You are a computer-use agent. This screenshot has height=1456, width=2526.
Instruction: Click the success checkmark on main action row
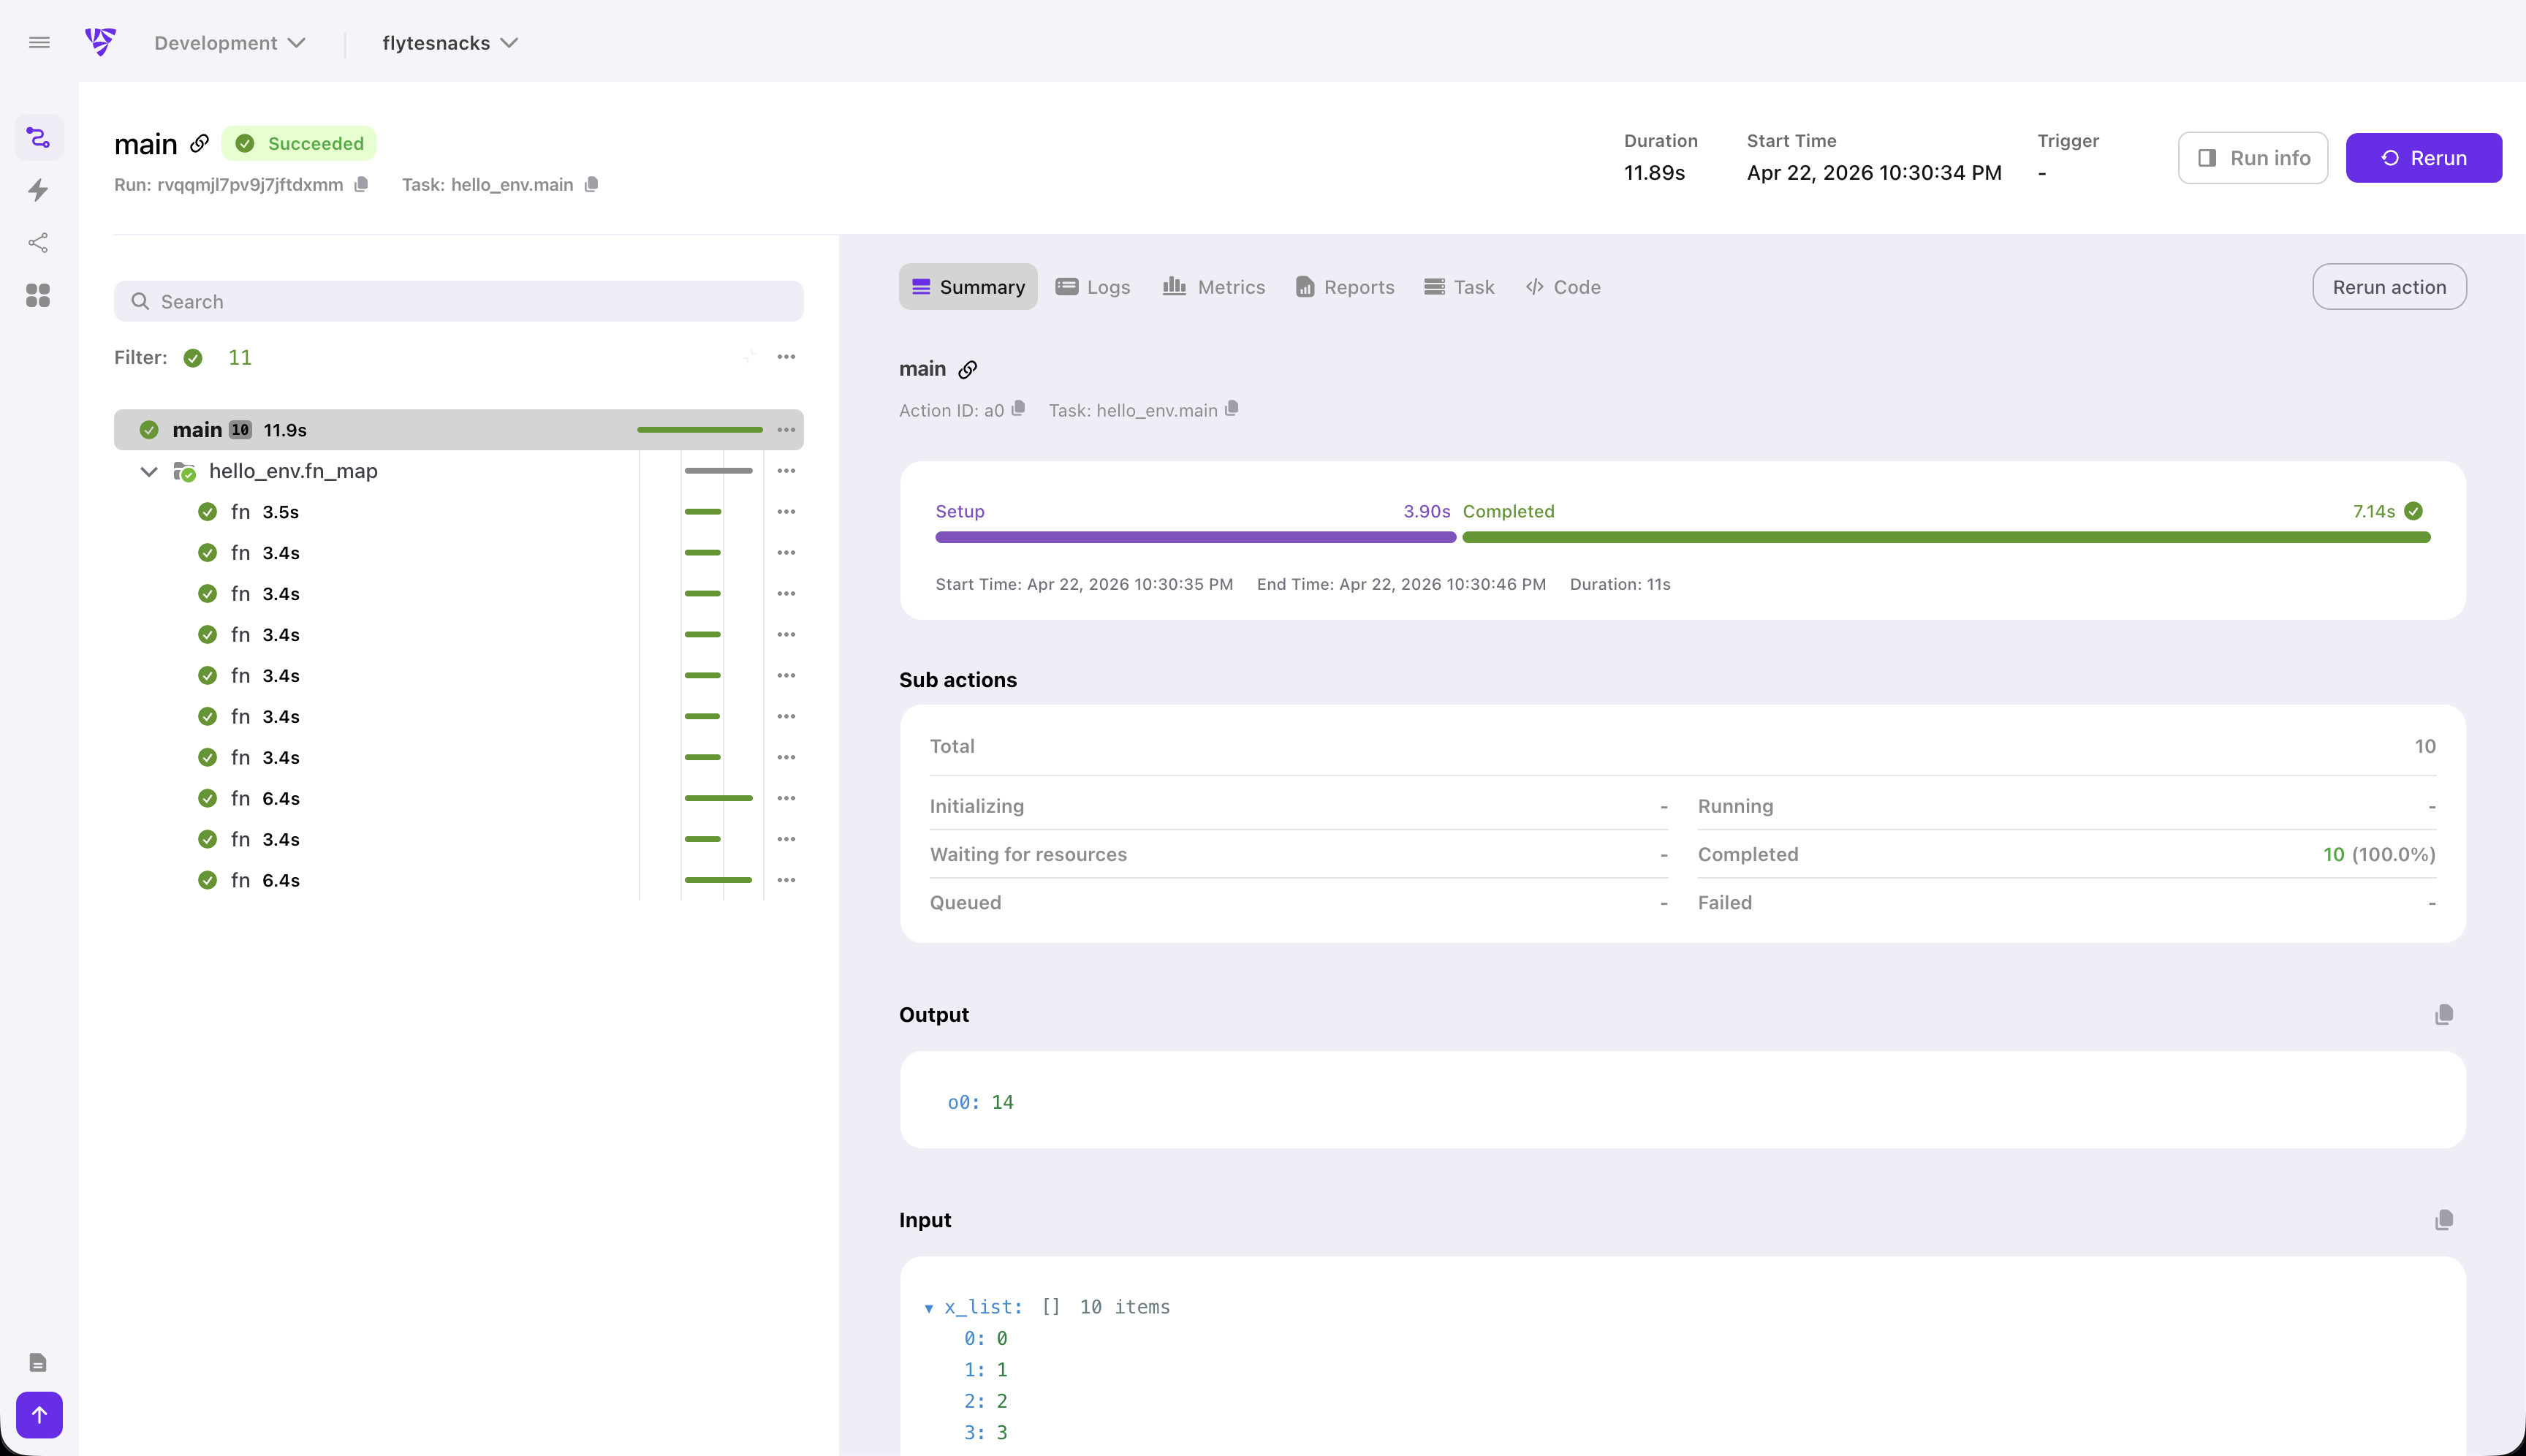click(148, 429)
